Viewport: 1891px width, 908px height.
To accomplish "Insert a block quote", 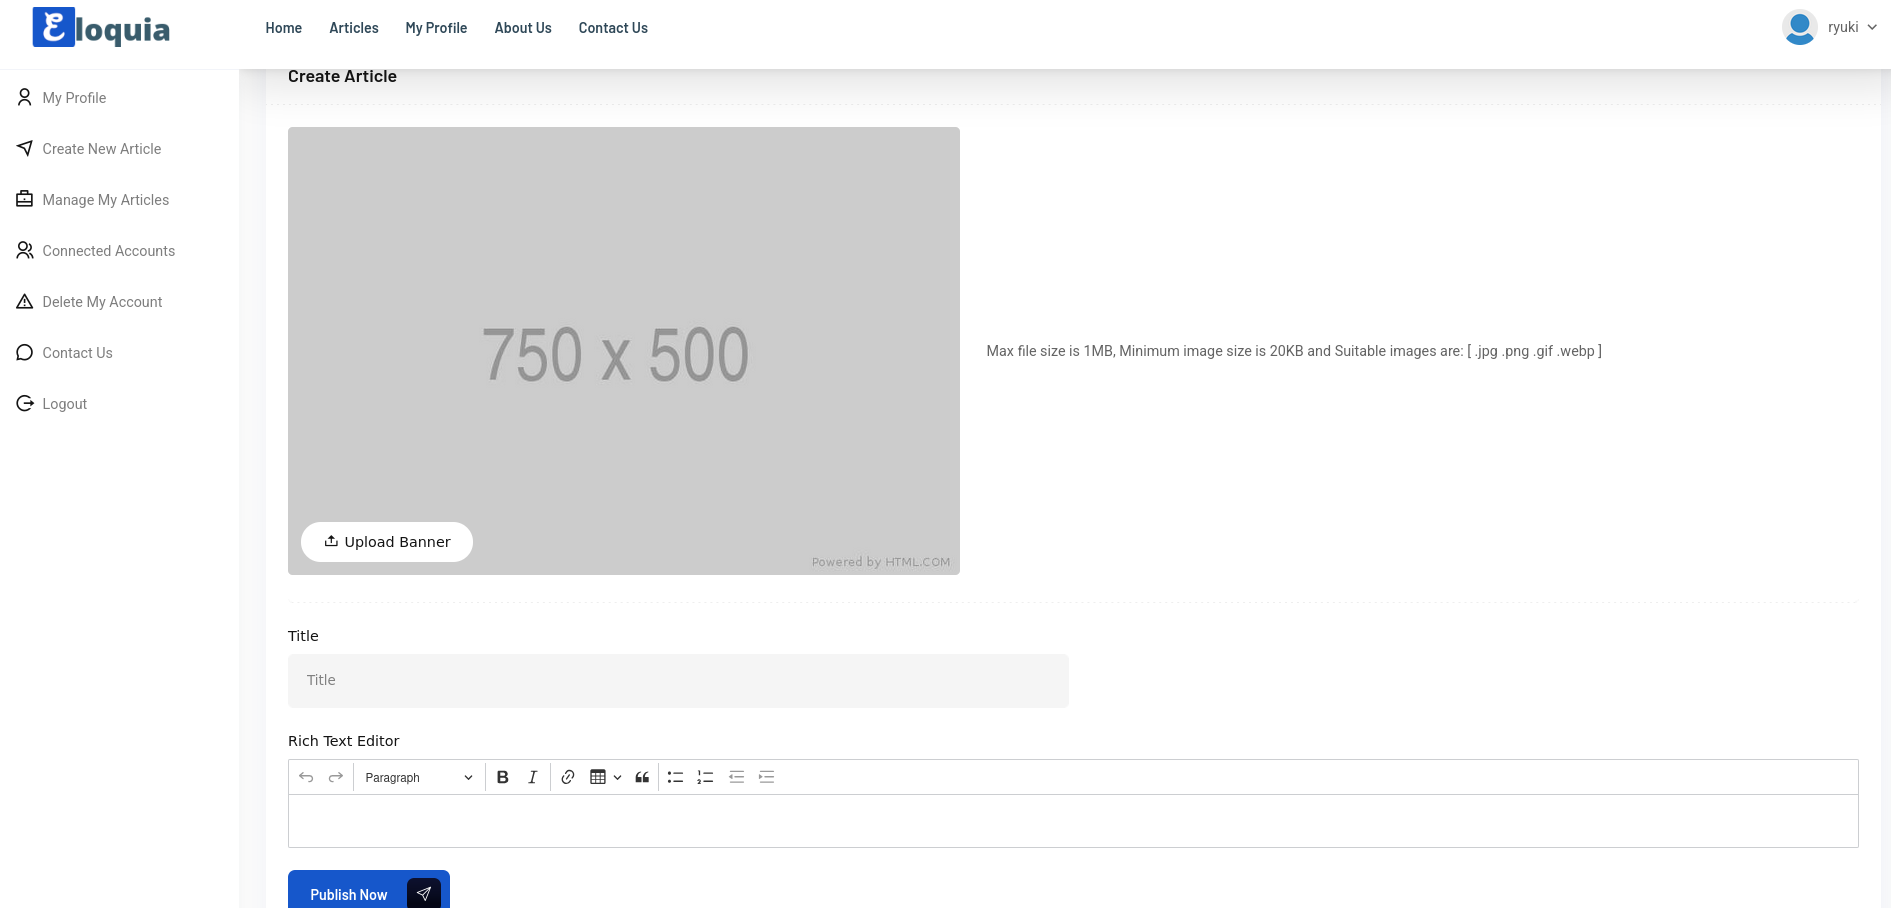I will [x=642, y=777].
